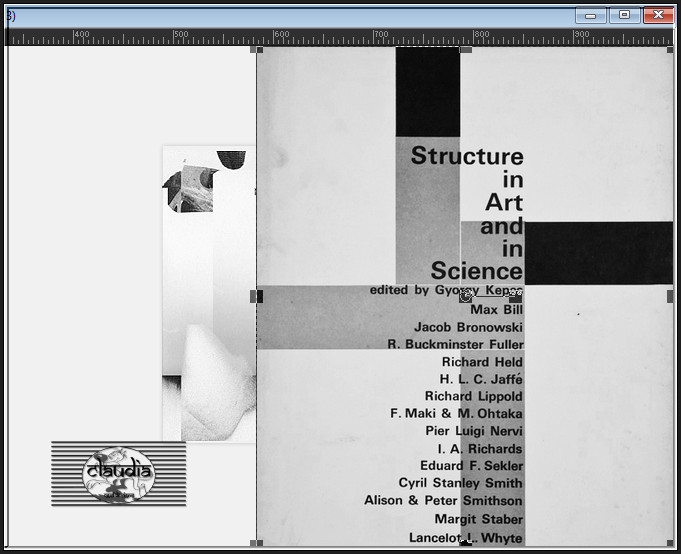Close the image window

click(x=658, y=15)
